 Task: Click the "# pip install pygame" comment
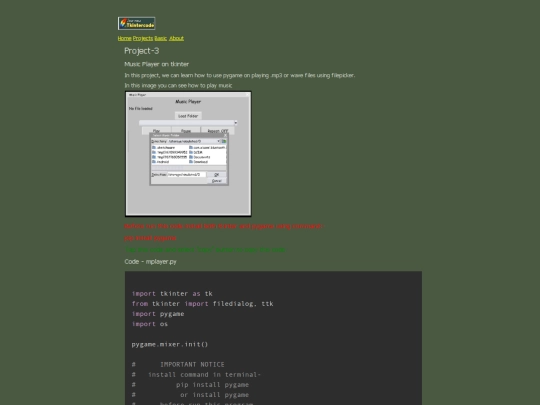190,385
